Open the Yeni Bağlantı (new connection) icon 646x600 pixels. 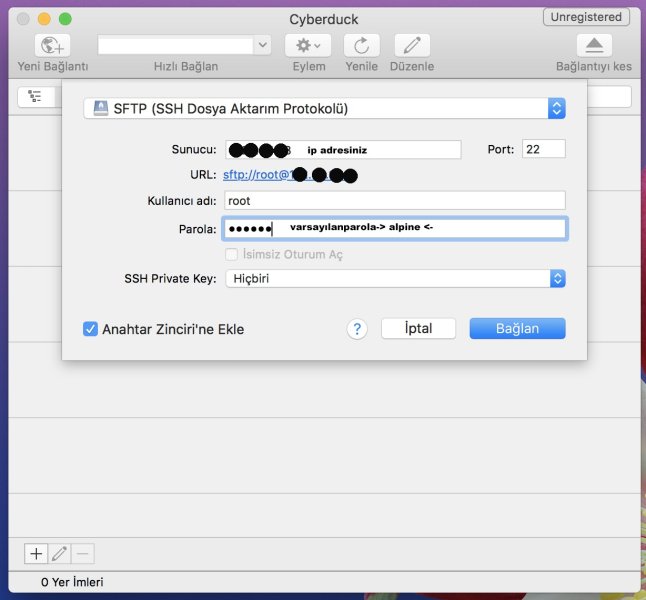52,45
